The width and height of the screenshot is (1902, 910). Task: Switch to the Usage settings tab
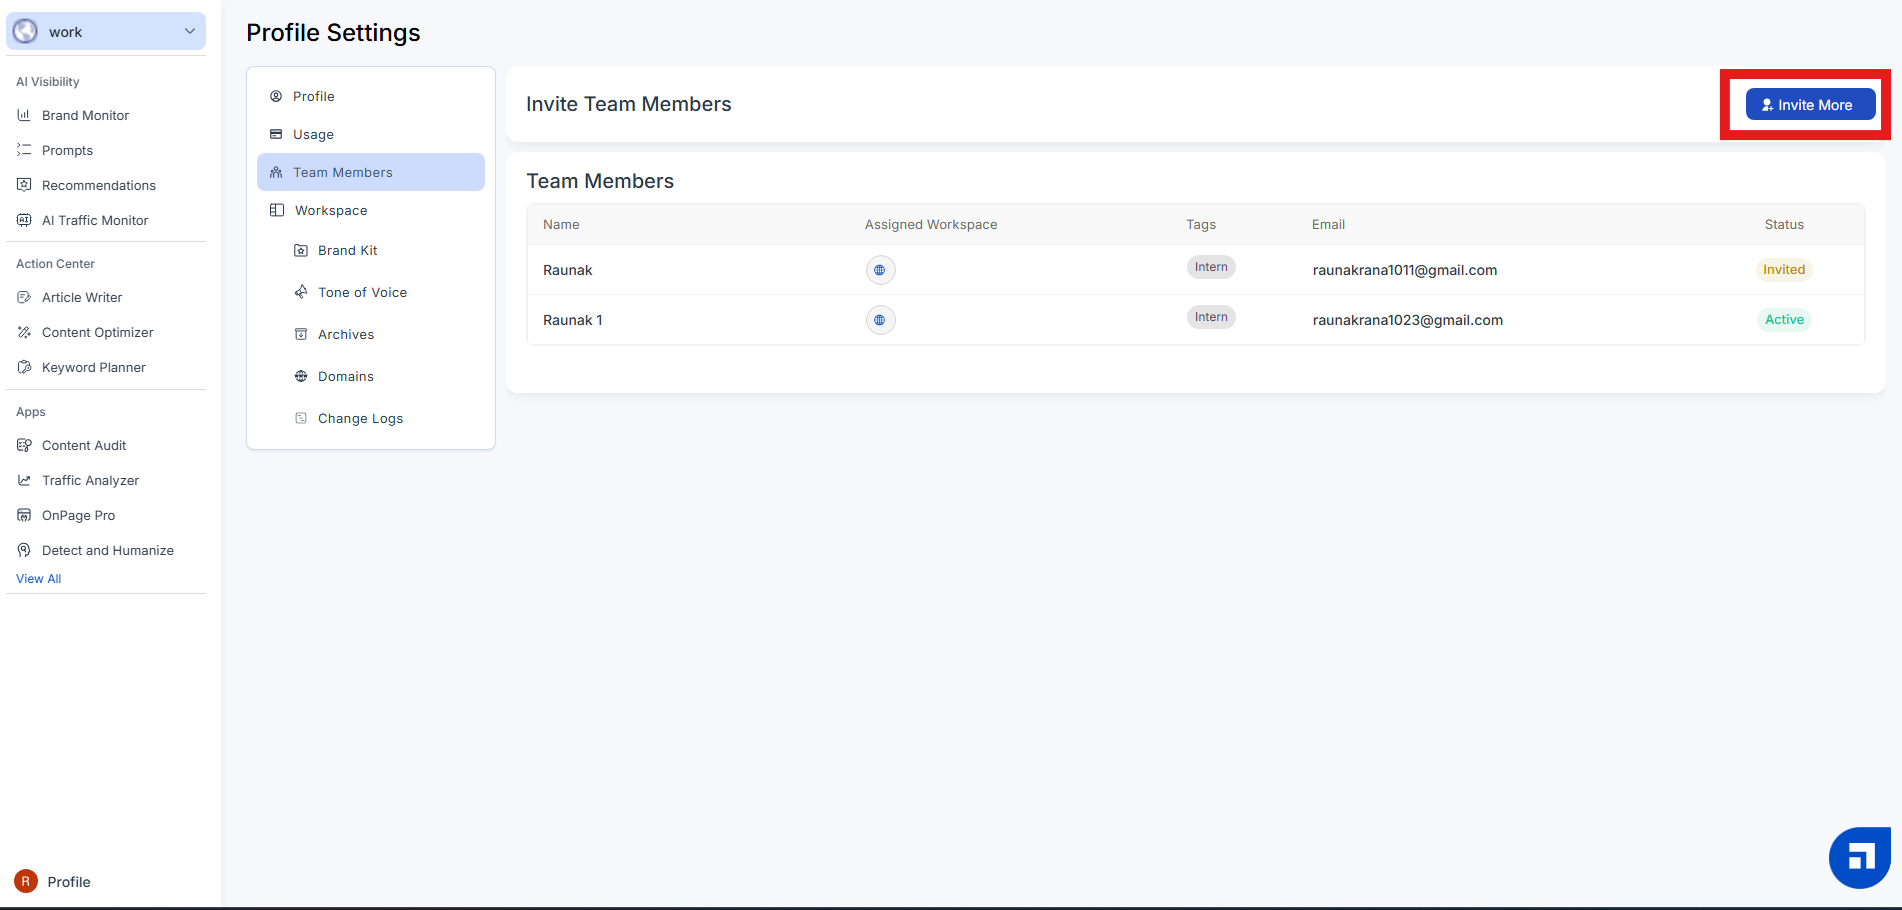[x=313, y=134]
